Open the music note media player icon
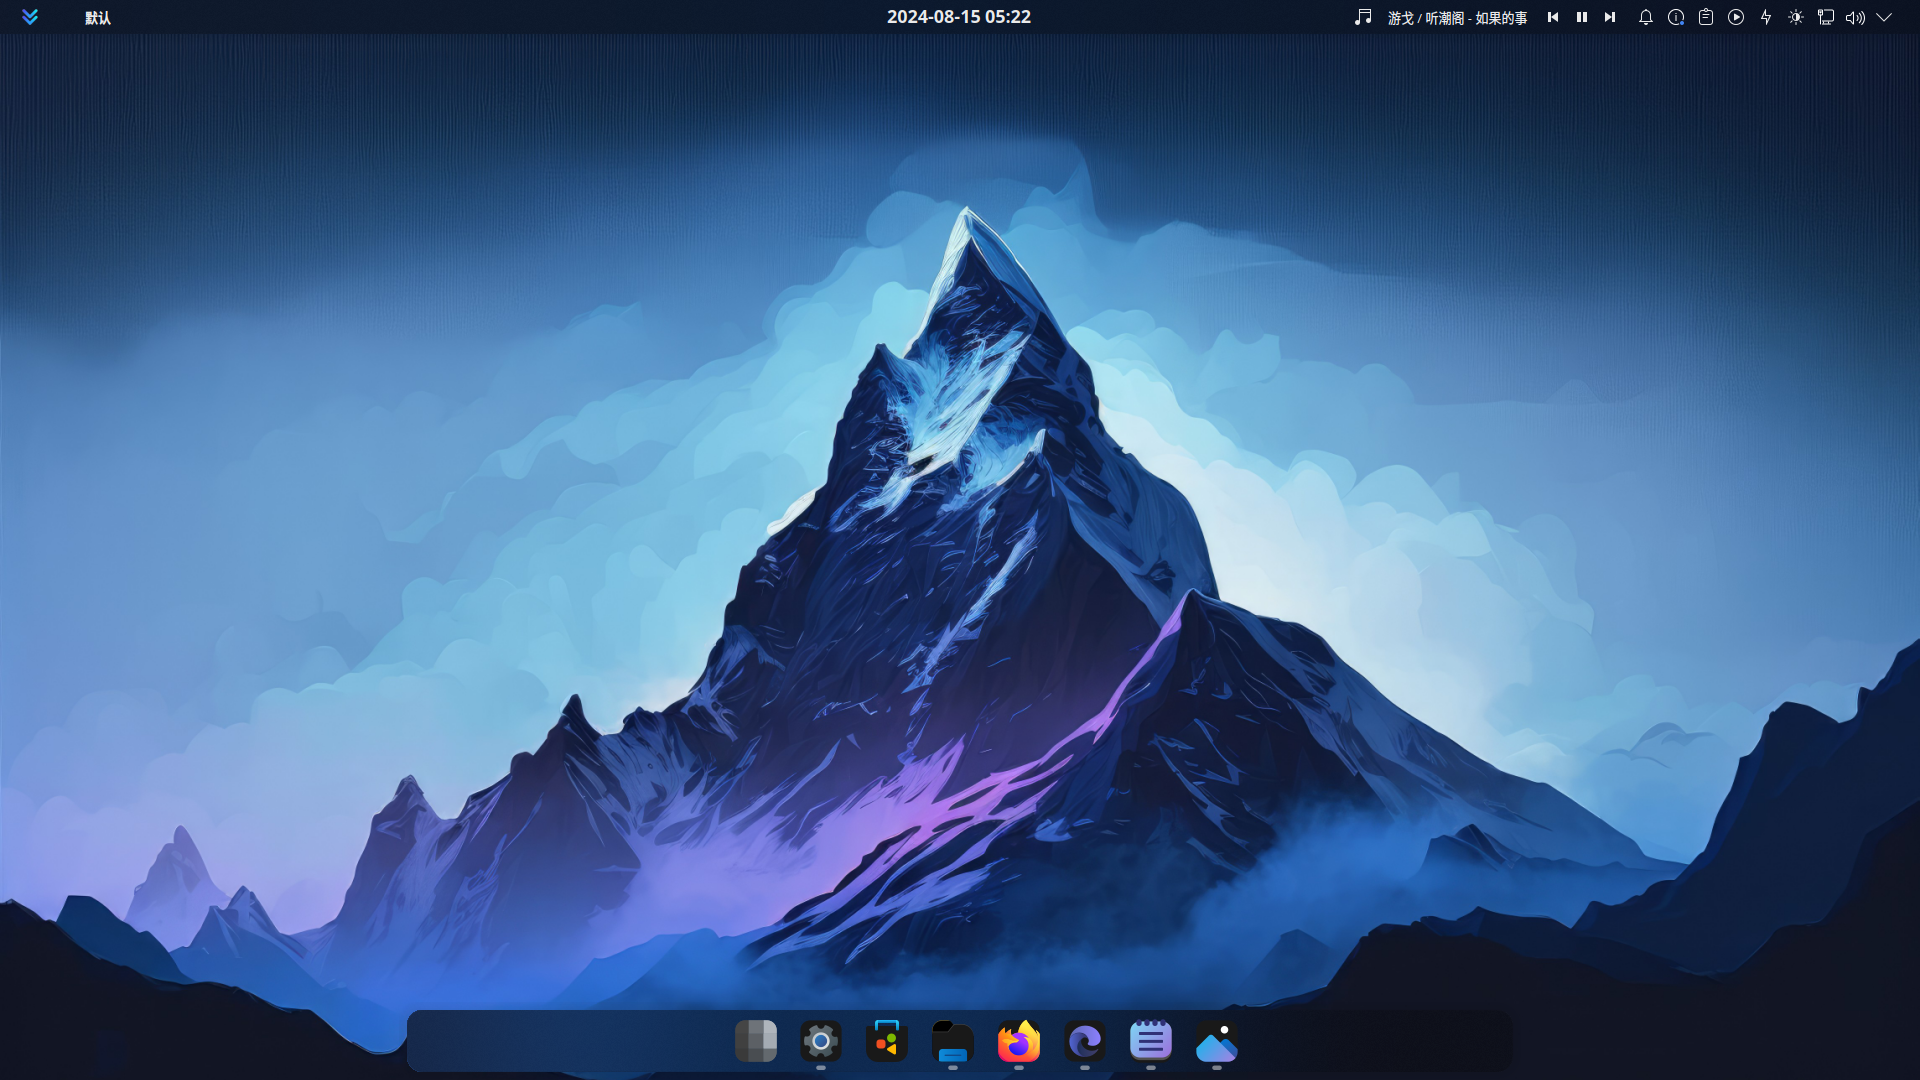 1363,17
